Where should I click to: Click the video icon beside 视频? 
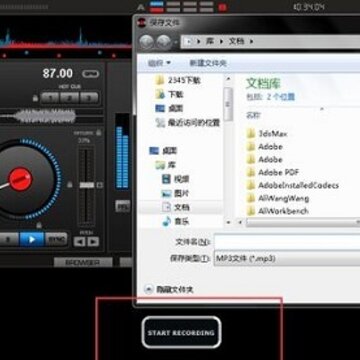point(166,179)
